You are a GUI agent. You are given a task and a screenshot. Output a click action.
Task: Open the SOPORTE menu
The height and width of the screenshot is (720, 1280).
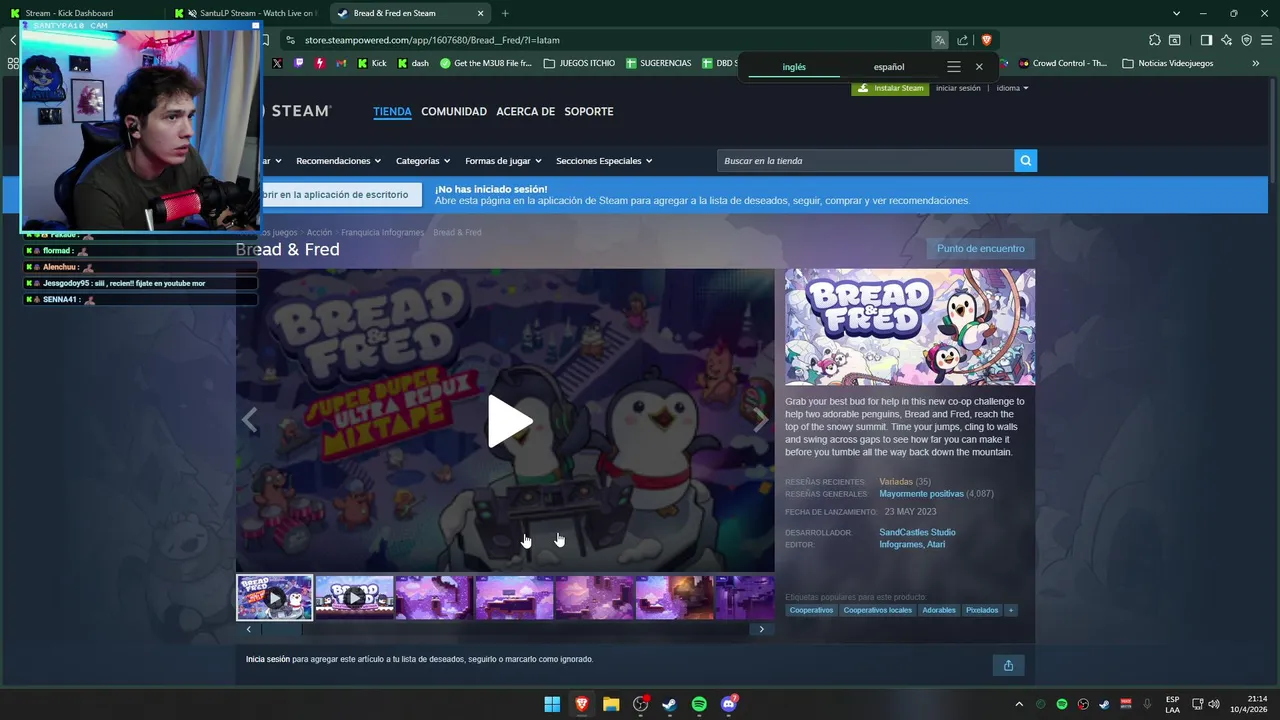click(589, 111)
